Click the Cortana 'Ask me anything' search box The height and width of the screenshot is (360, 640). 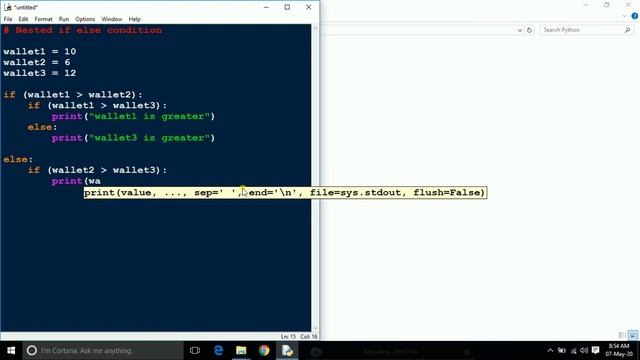[103, 351]
